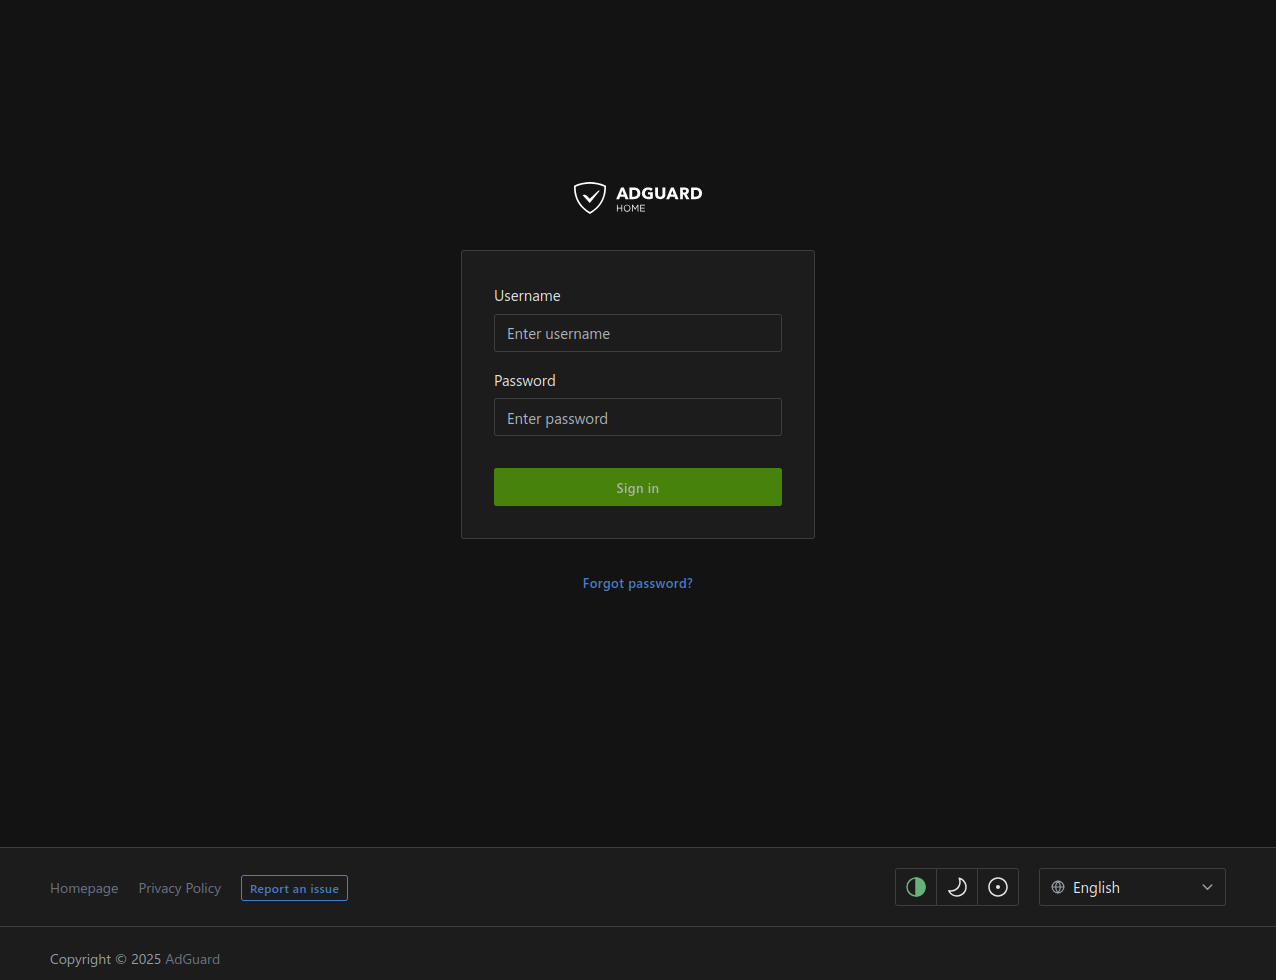Click the Report an issue button
The height and width of the screenshot is (980, 1276).
coord(294,888)
